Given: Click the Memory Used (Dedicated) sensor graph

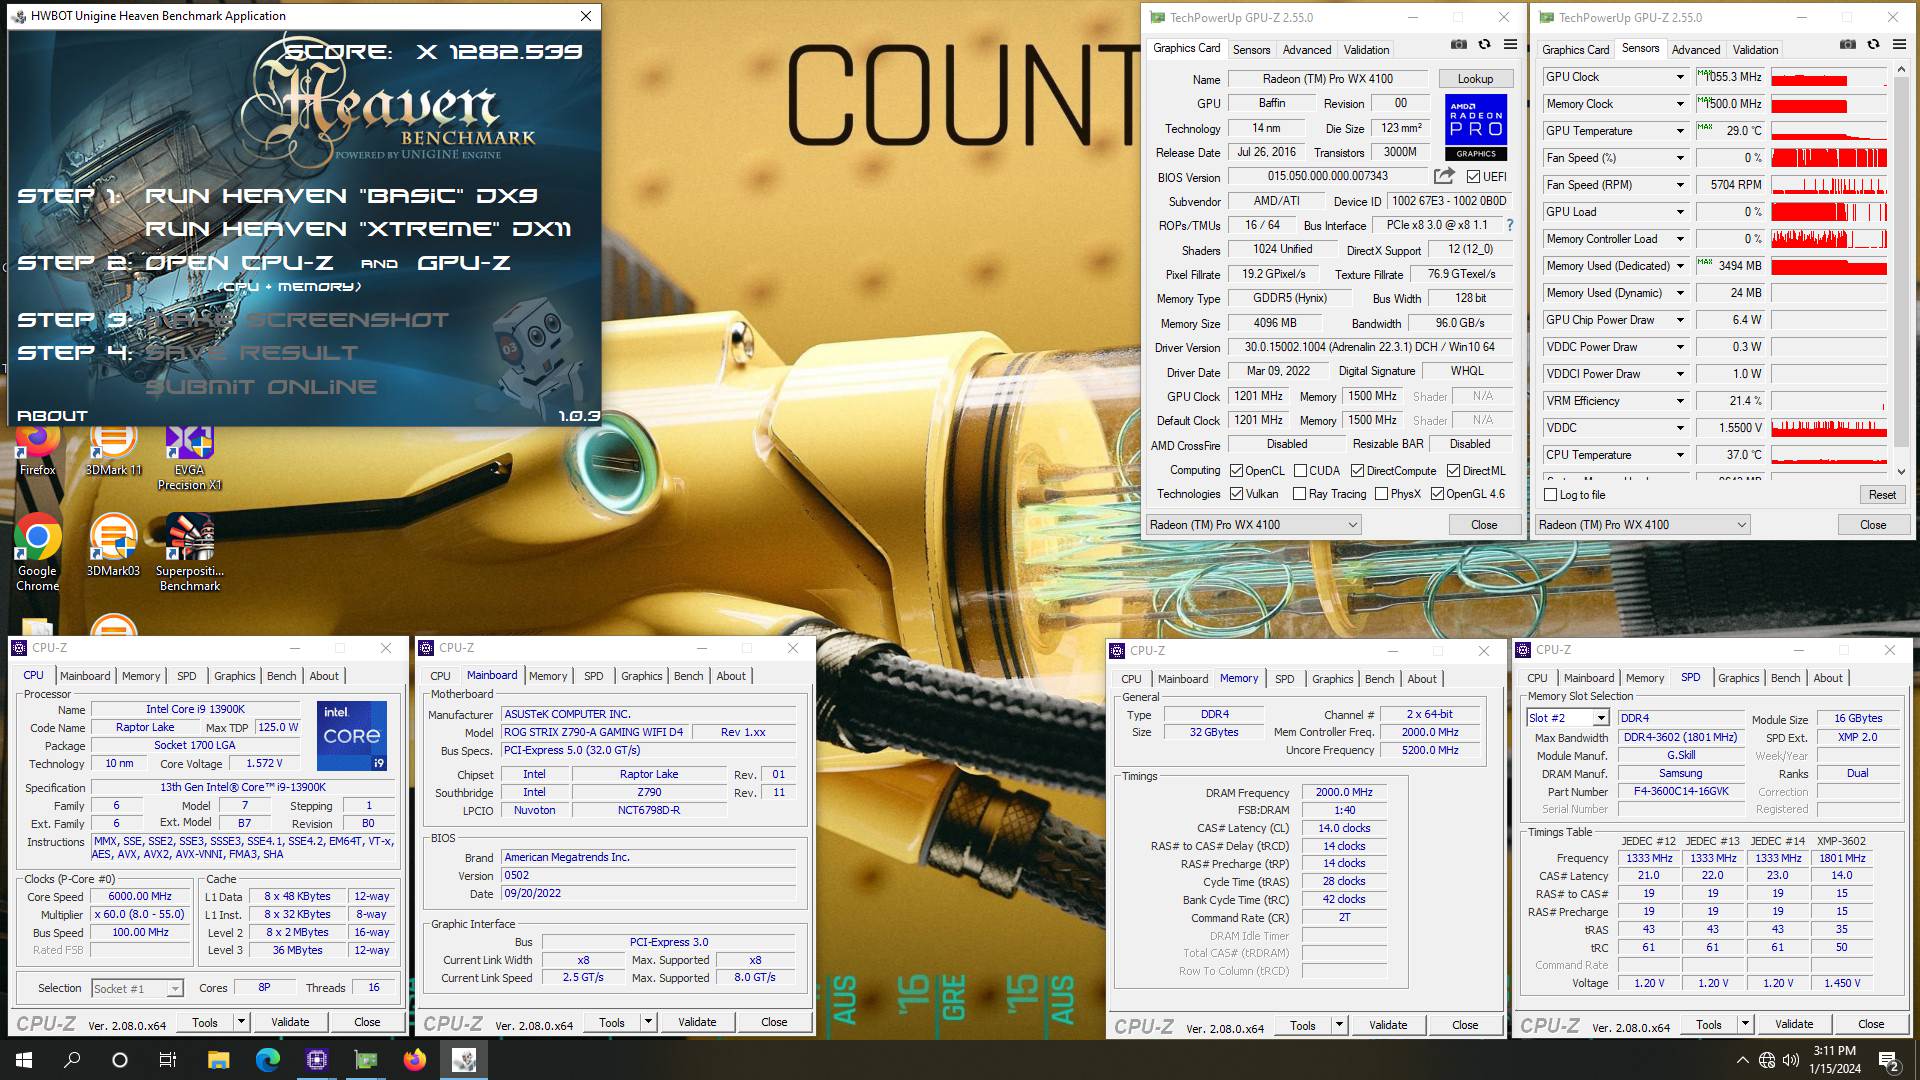Looking at the screenshot, I should click(1829, 266).
